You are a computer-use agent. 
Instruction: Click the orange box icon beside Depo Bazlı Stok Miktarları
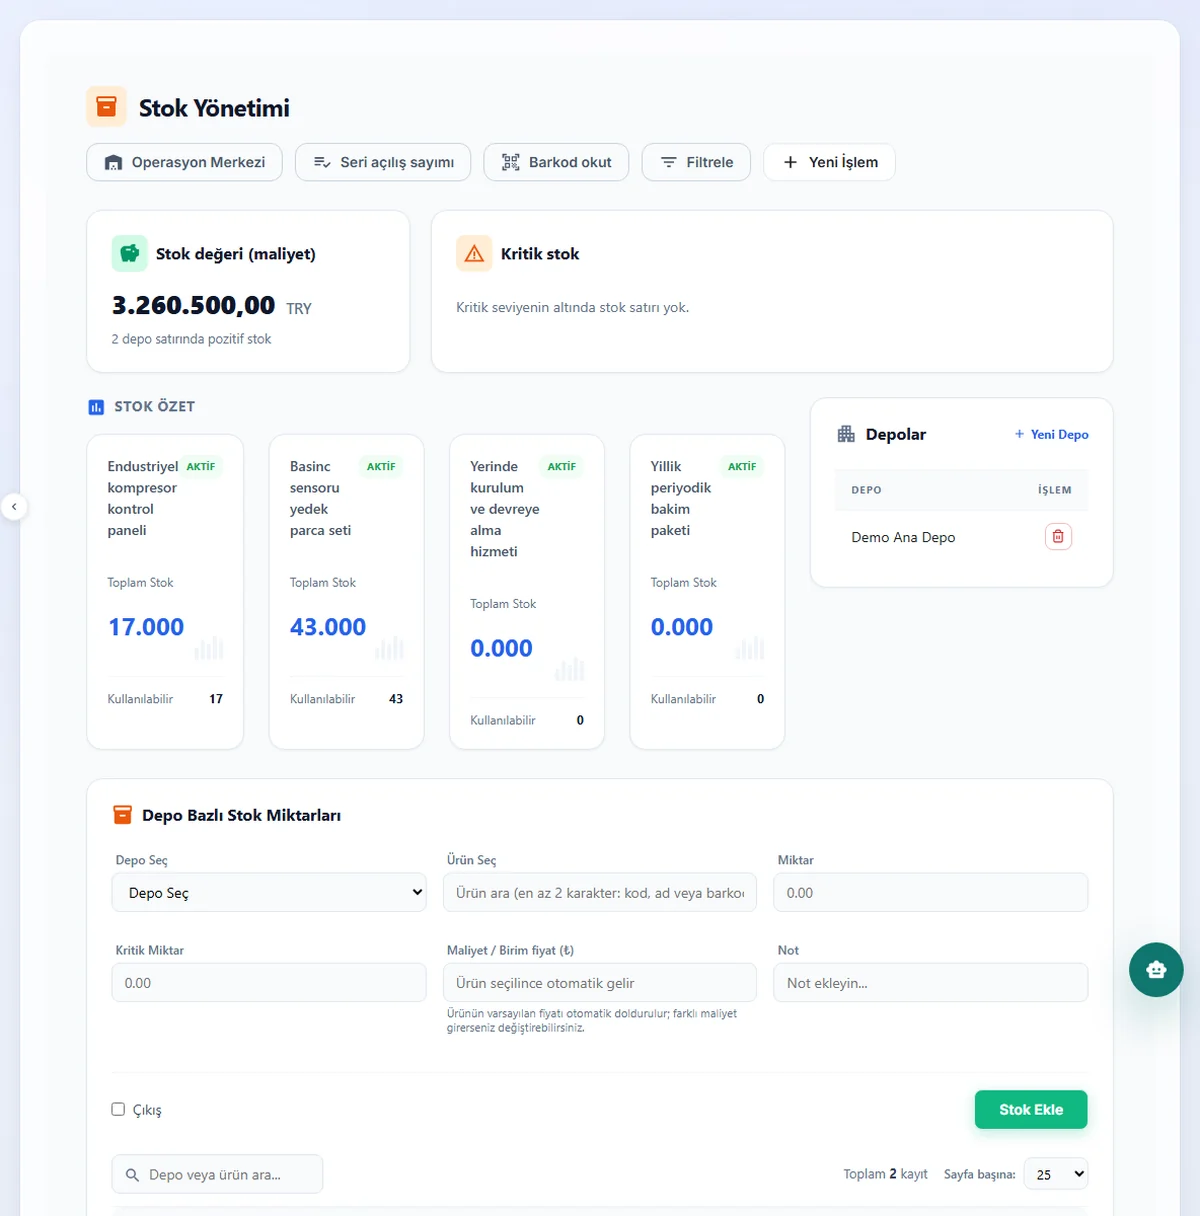(x=122, y=815)
